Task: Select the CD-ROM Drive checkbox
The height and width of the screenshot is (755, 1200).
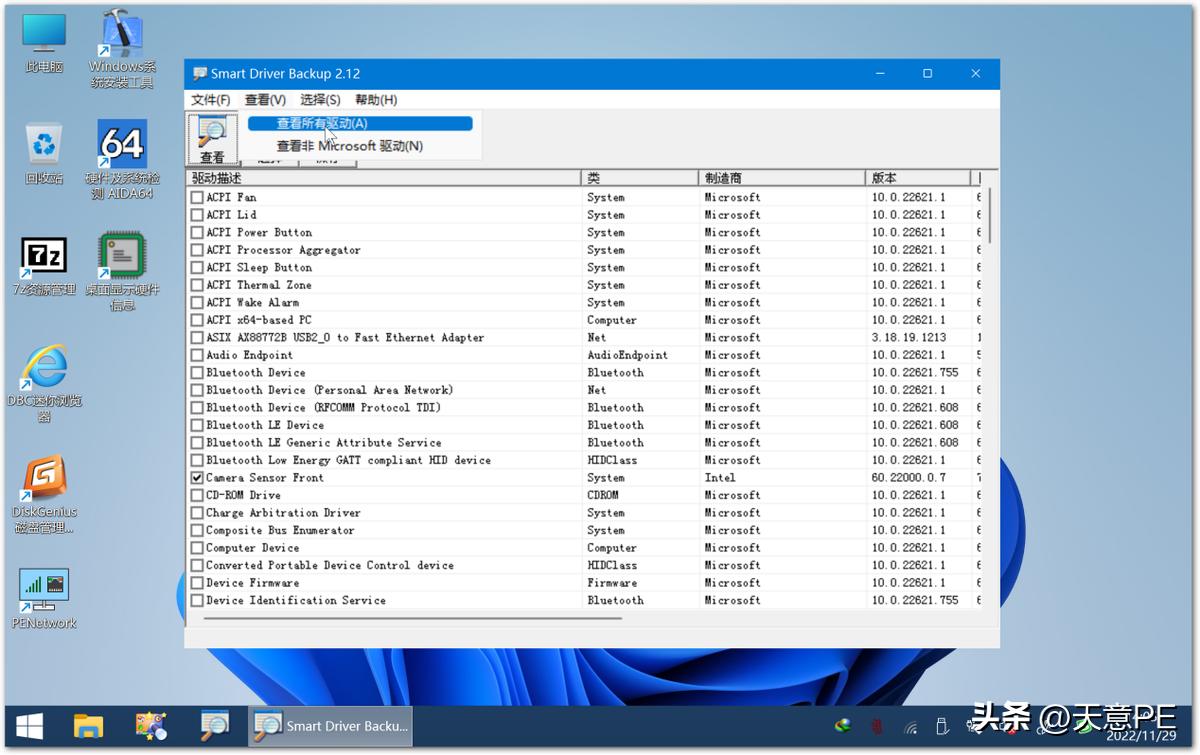Action: [x=197, y=495]
